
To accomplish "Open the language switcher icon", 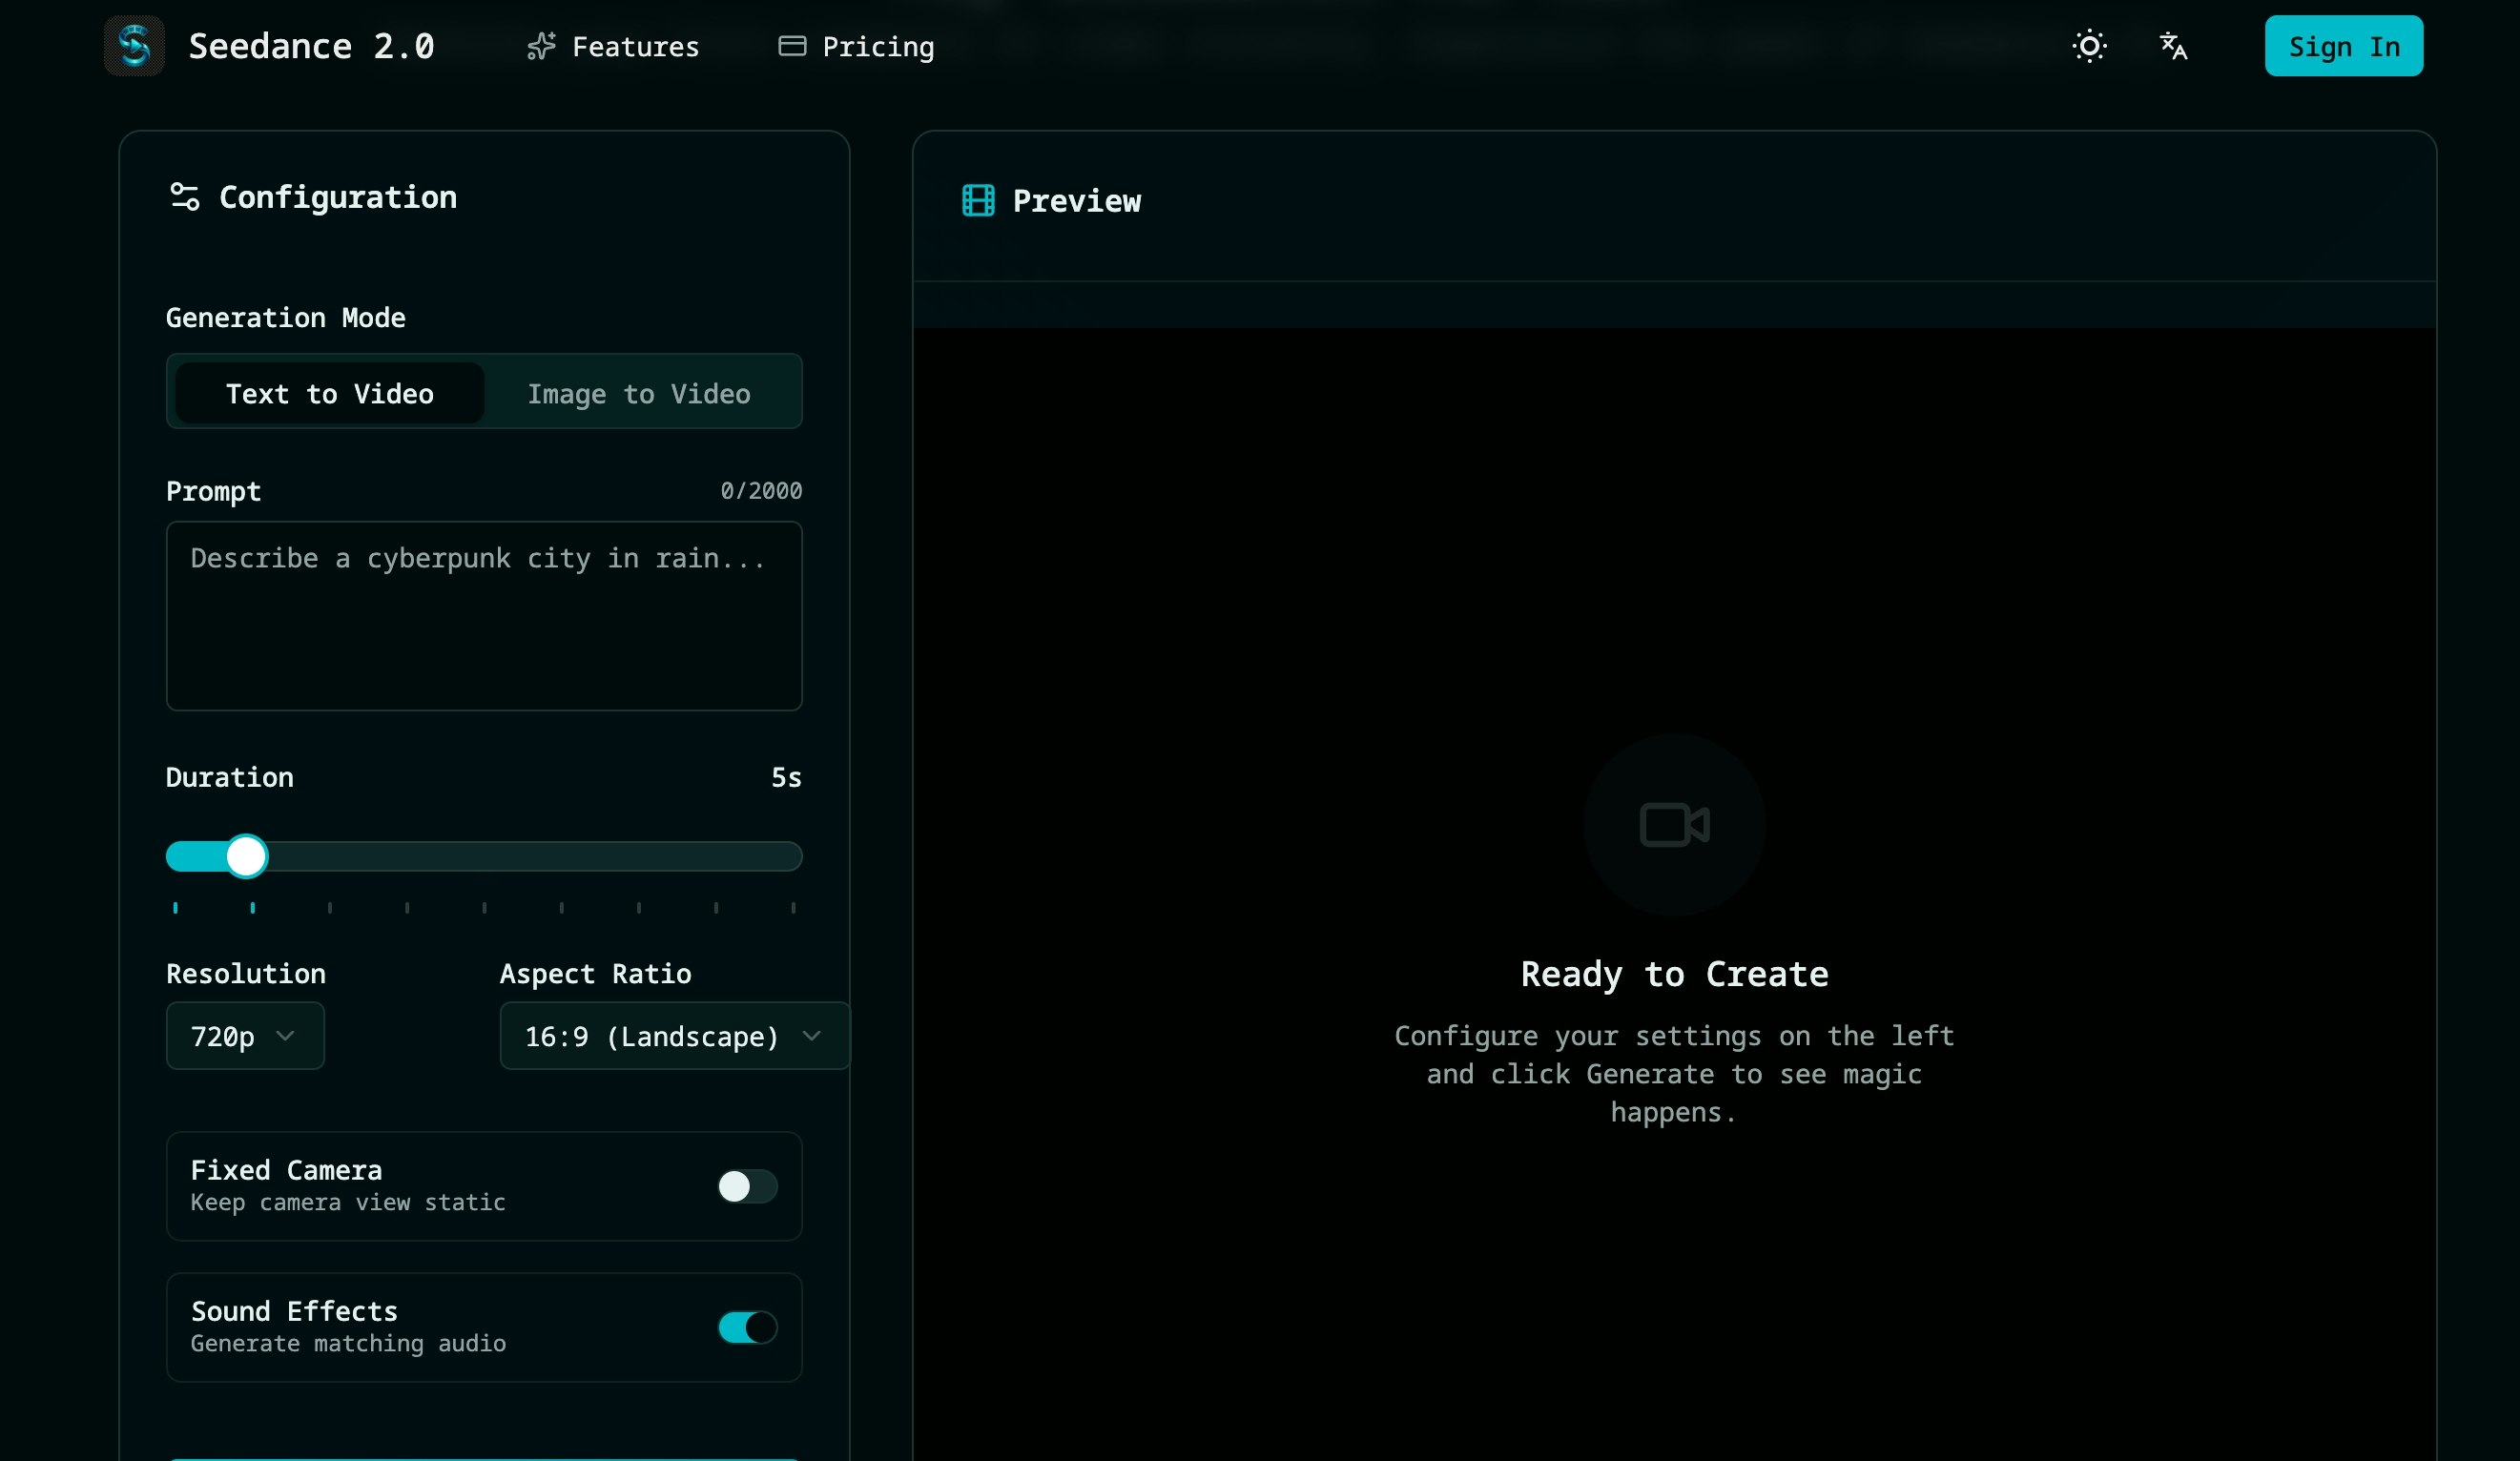I will click(x=2172, y=46).
